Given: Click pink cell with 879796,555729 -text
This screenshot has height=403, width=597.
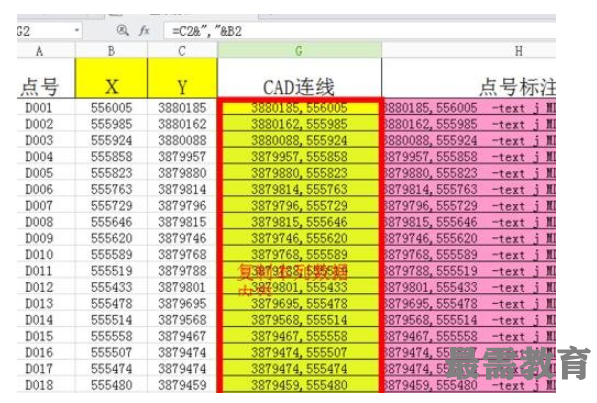Looking at the screenshot, I should point(469,205).
